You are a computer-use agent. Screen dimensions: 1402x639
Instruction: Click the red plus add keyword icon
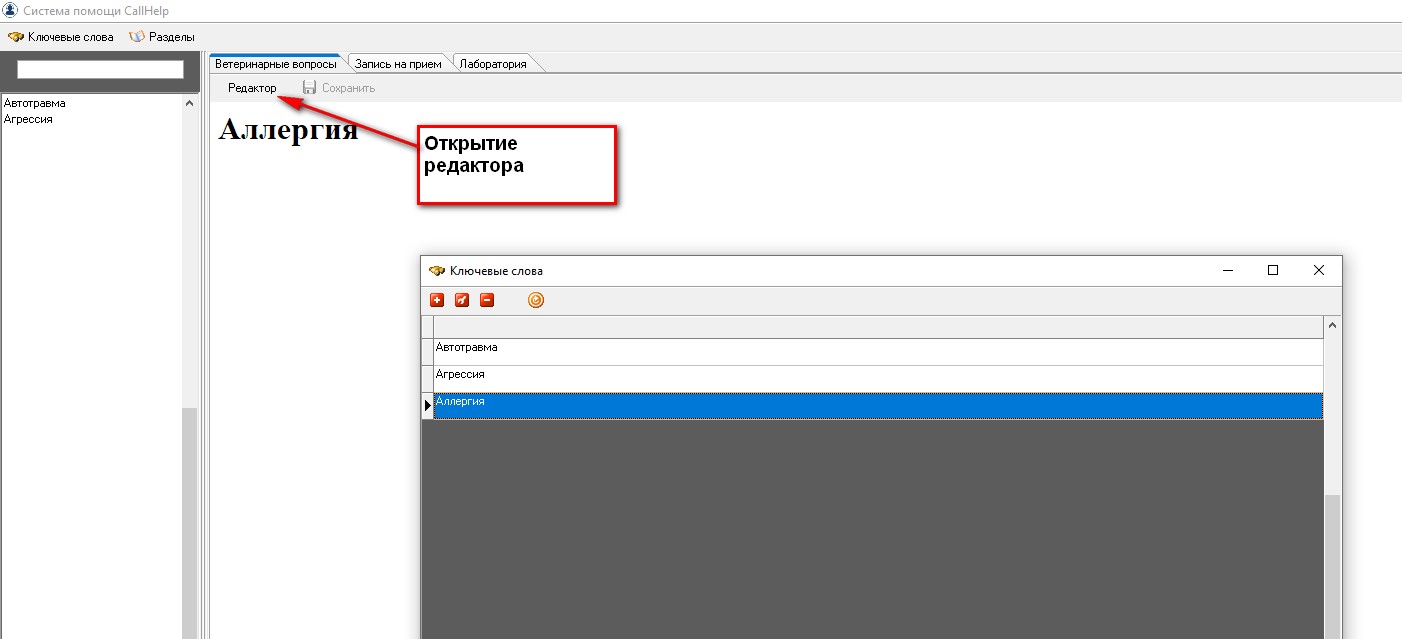[x=437, y=300]
